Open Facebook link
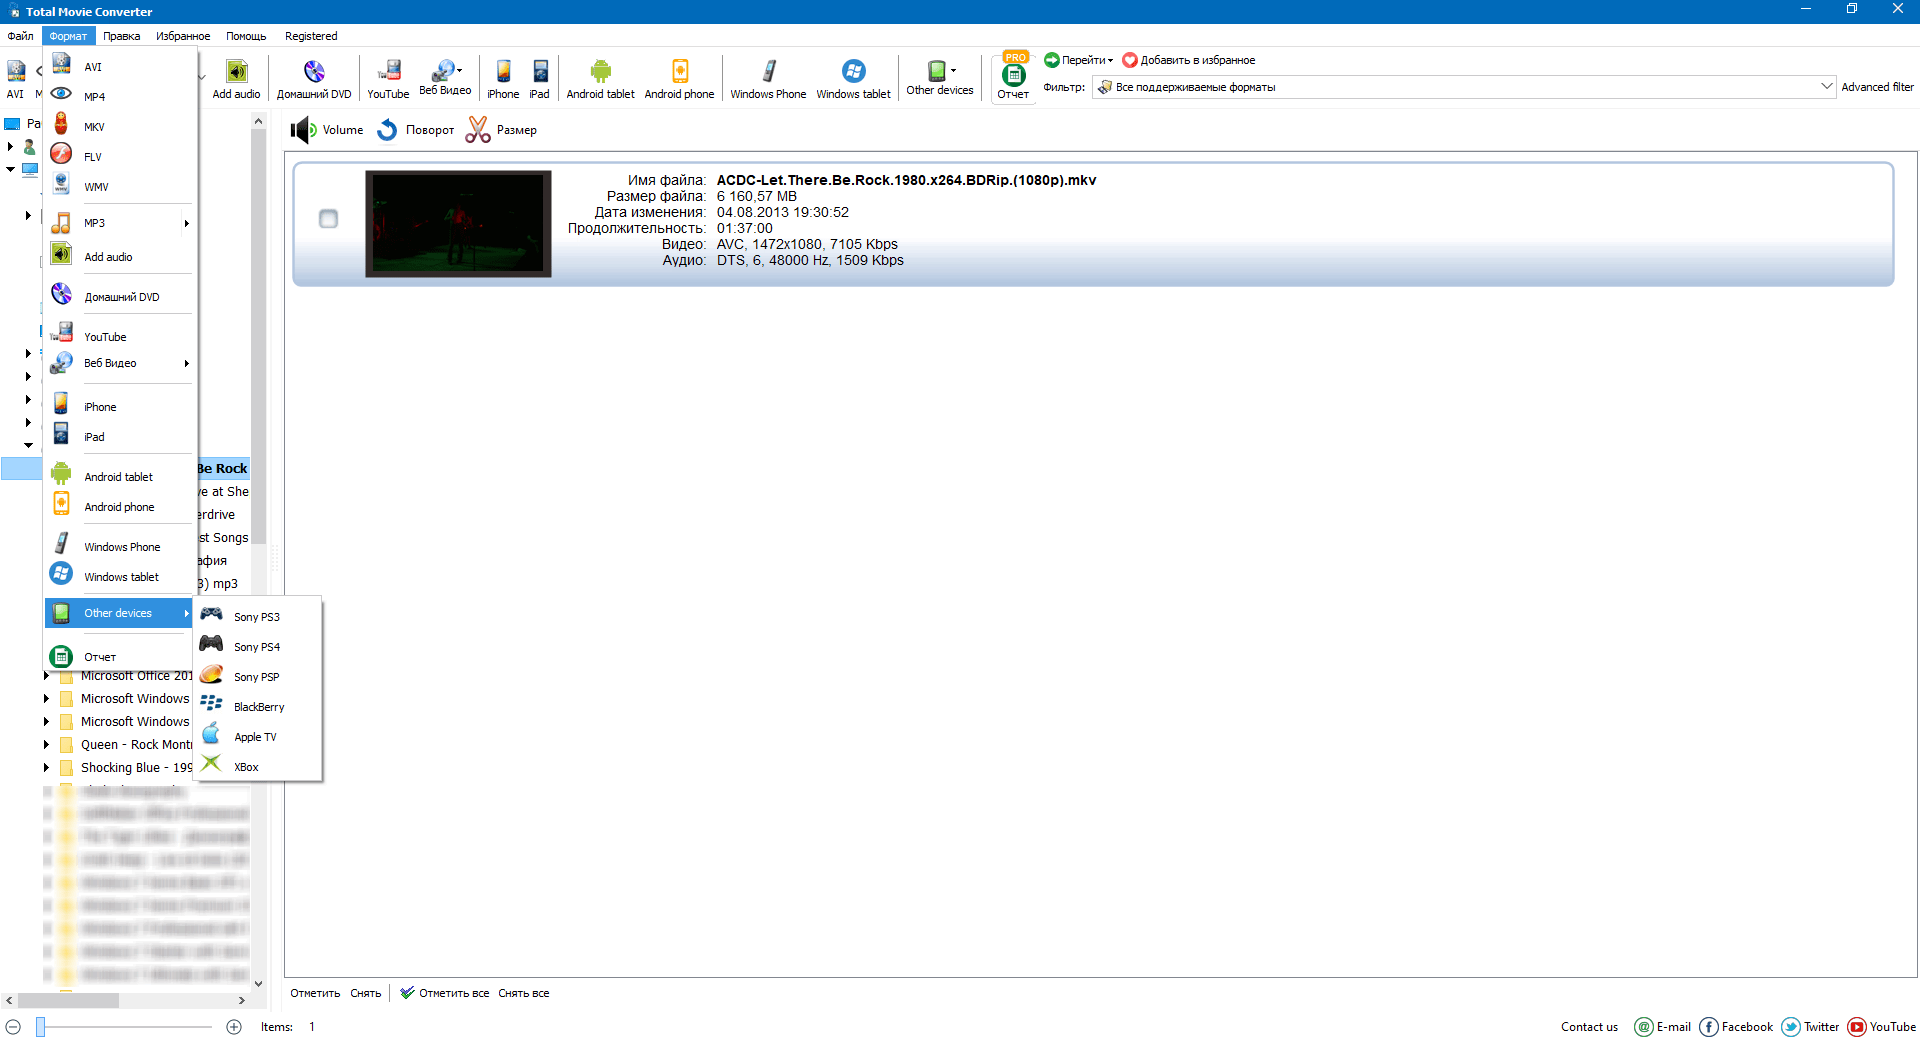This screenshot has height=1040, width=1920. [x=1736, y=1027]
